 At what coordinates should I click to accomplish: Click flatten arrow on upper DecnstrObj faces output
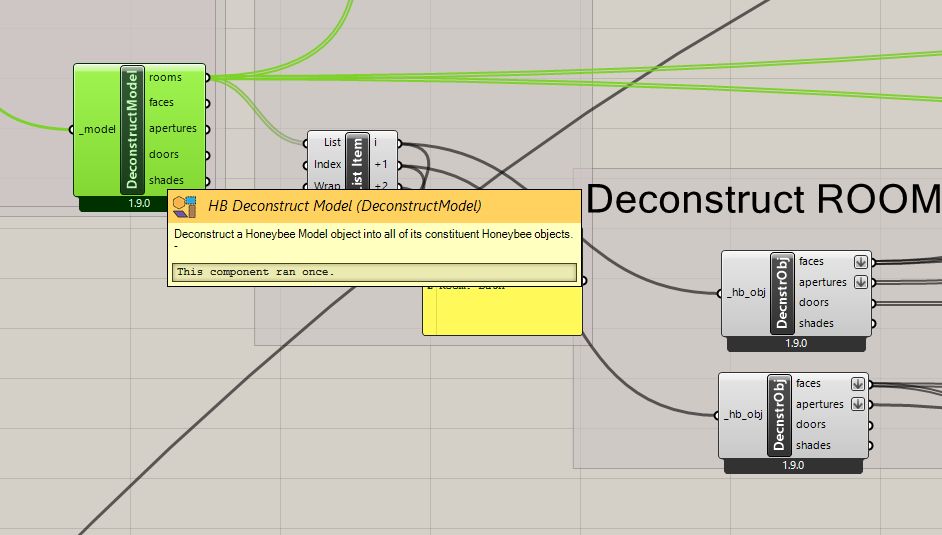860,262
